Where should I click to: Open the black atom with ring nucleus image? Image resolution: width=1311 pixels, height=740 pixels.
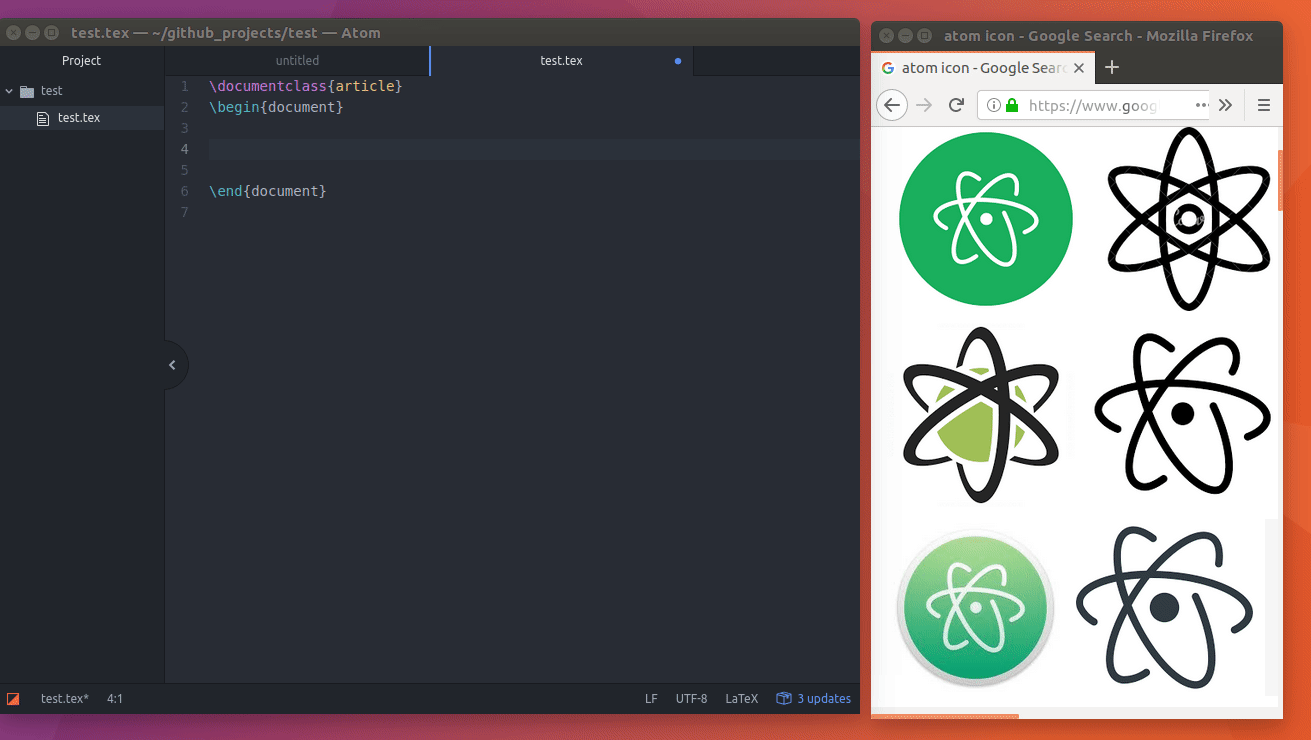pos(1188,218)
